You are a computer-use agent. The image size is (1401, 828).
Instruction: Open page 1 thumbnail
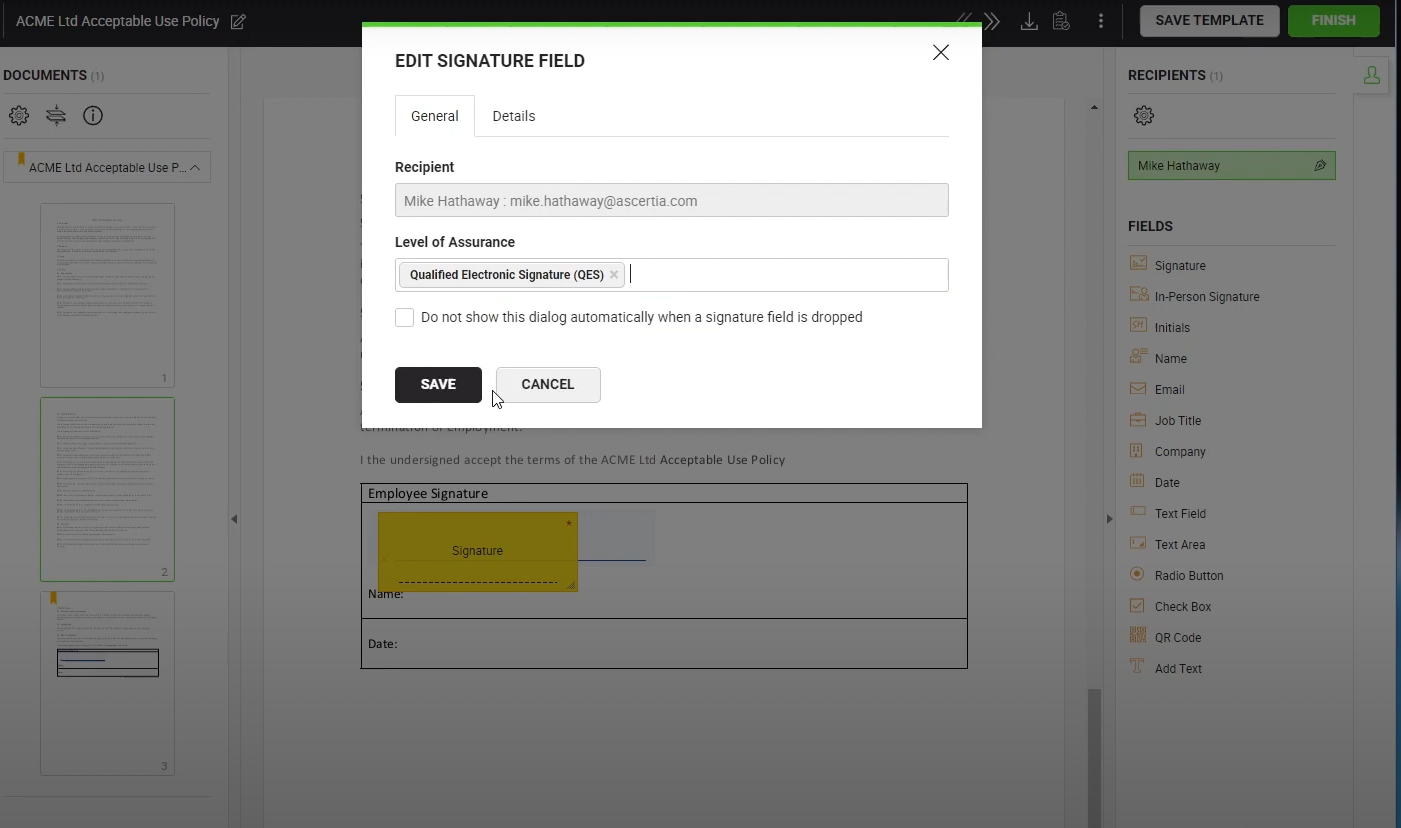(107, 295)
